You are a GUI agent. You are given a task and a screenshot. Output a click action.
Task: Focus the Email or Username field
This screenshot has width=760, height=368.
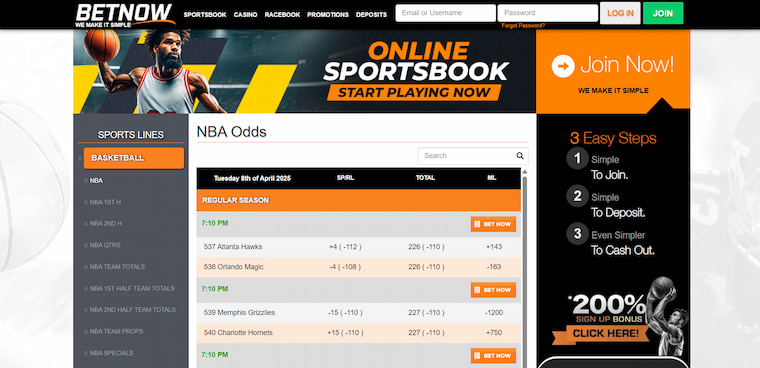(x=445, y=13)
